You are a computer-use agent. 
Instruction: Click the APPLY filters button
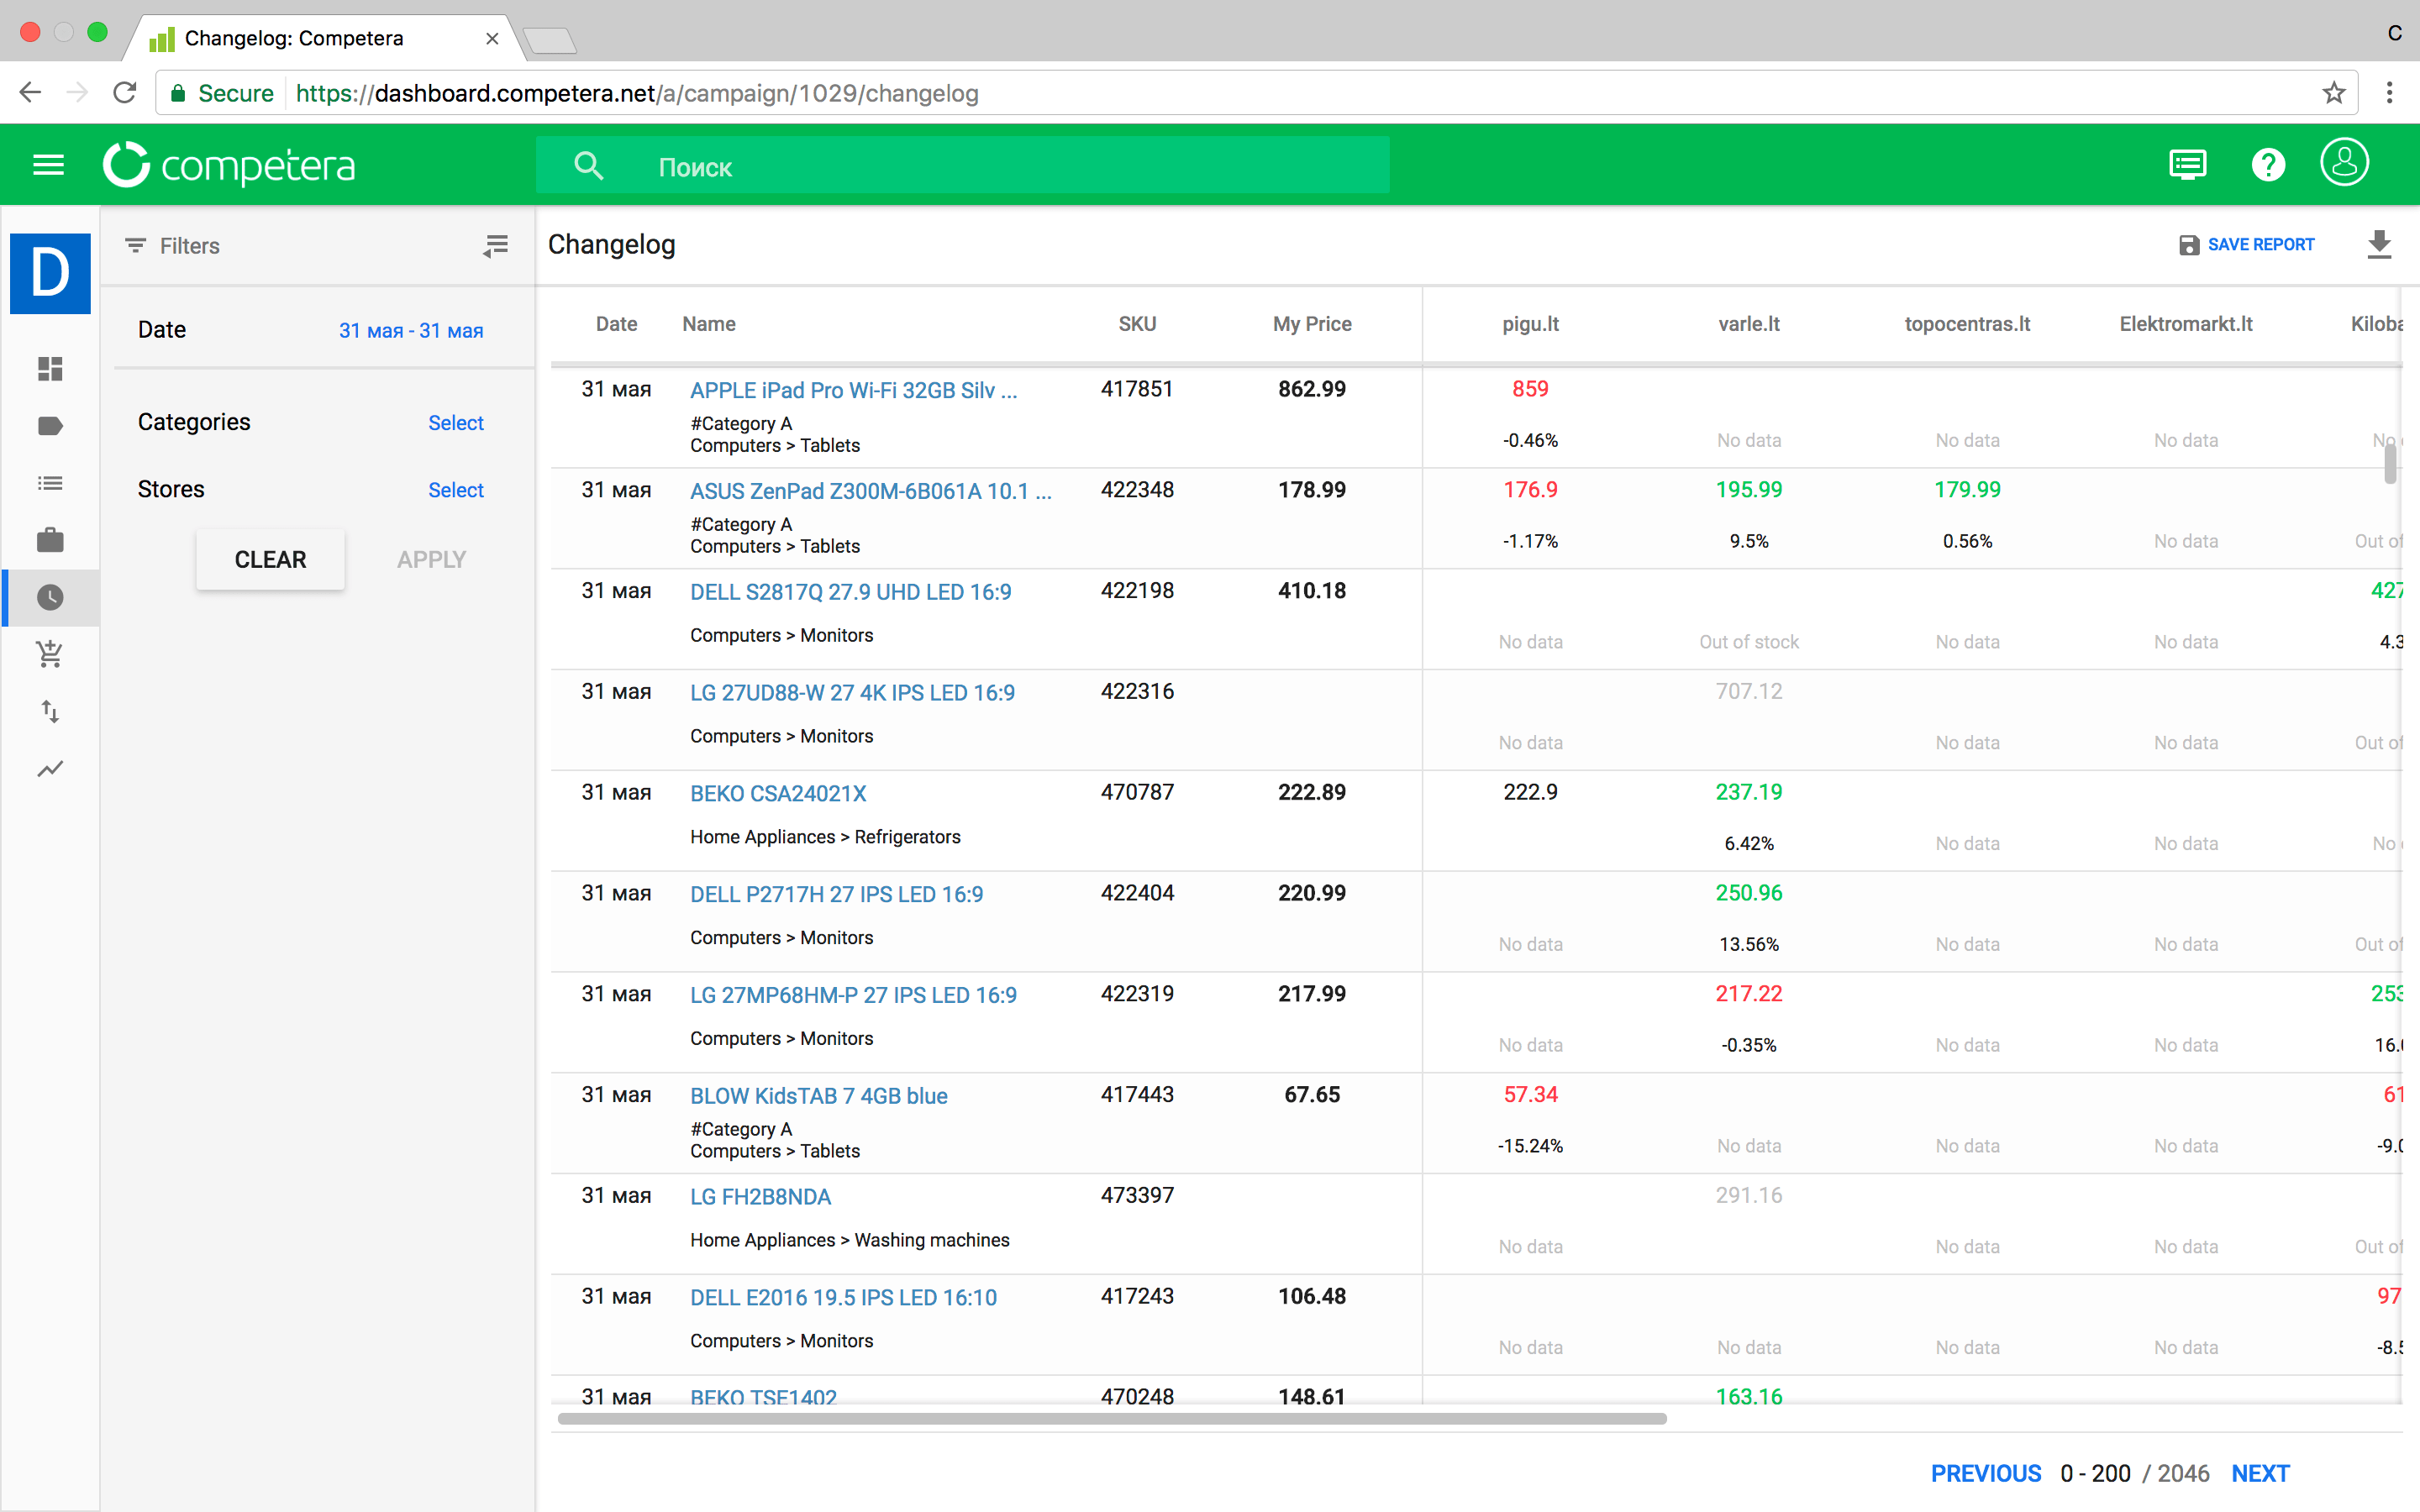[431, 559]
